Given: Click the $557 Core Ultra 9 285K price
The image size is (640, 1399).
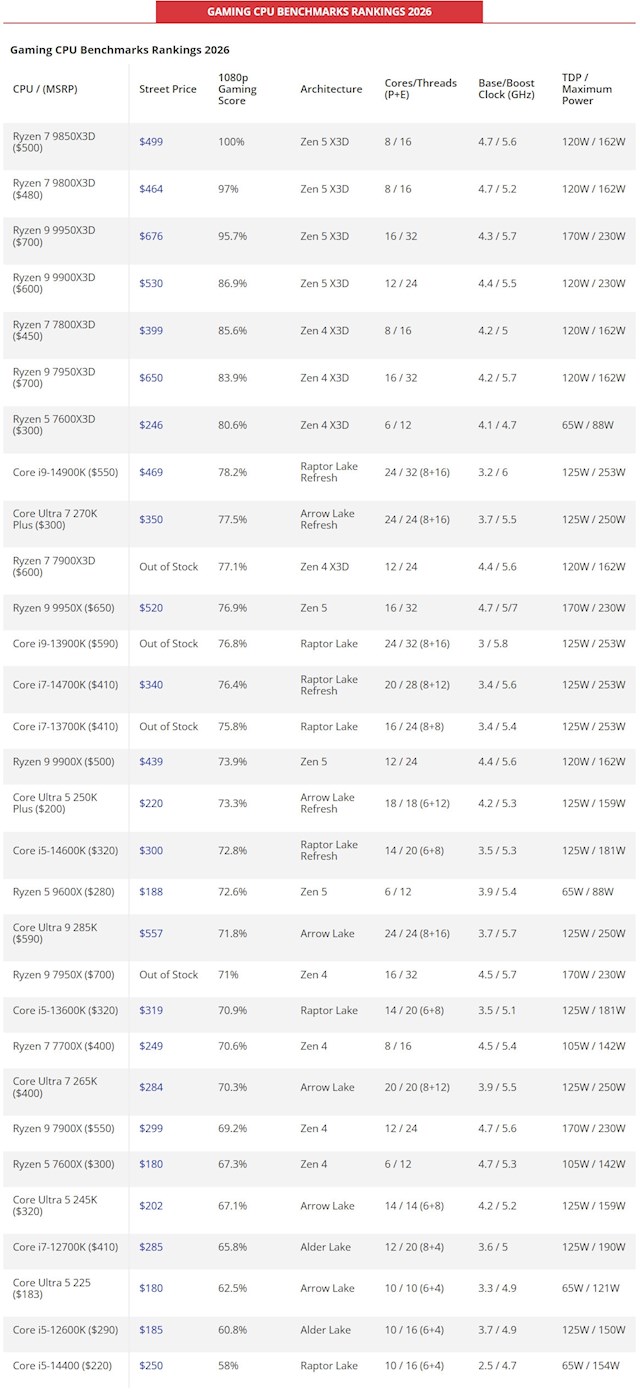Looking at the screenshot, I should pos(151,934).
